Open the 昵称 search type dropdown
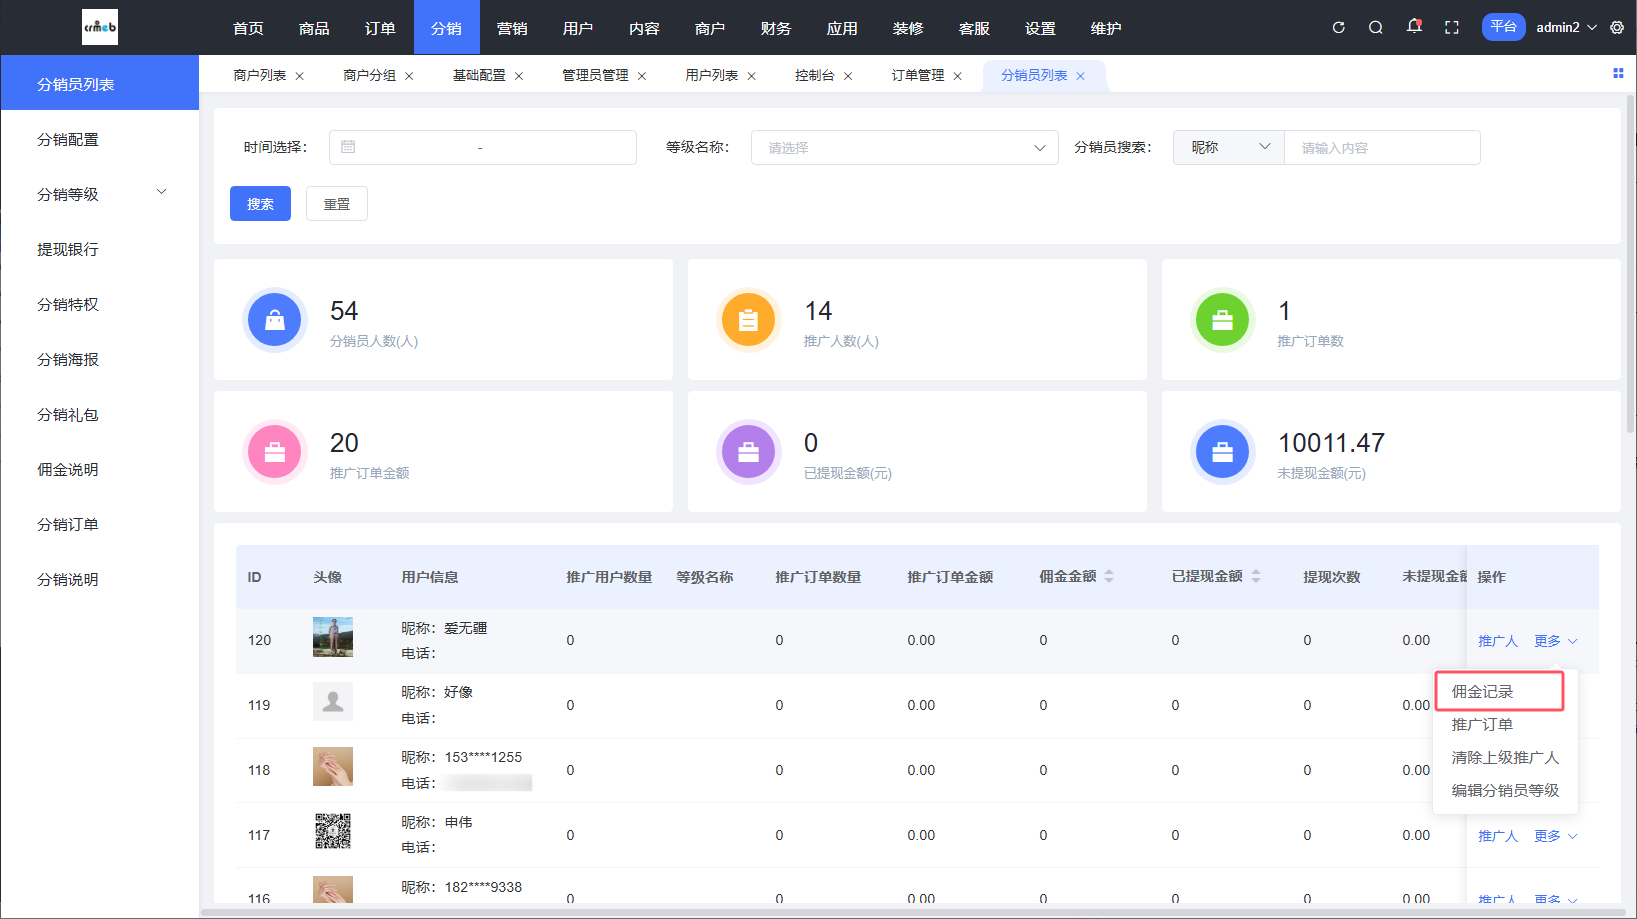 point(1228,147)
